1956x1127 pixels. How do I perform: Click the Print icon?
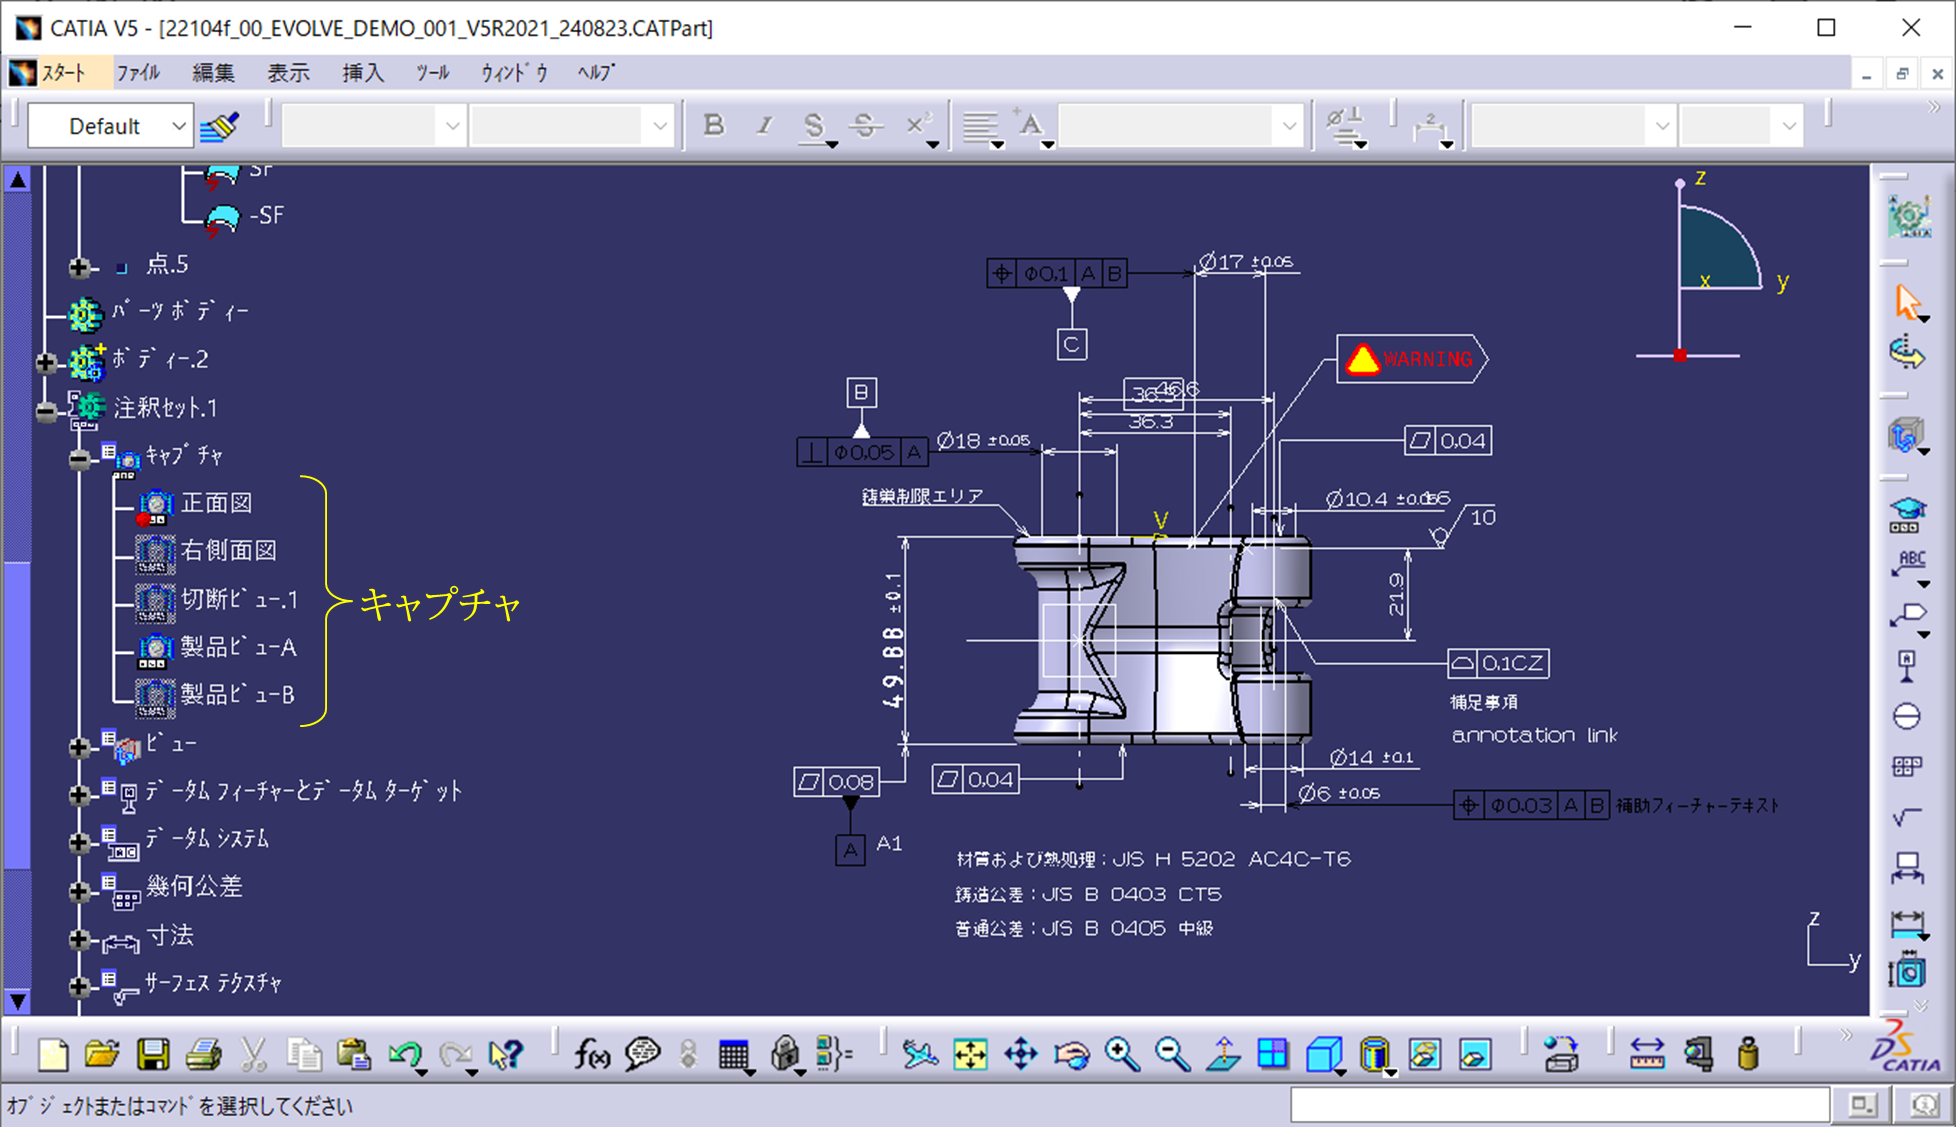203,1054
